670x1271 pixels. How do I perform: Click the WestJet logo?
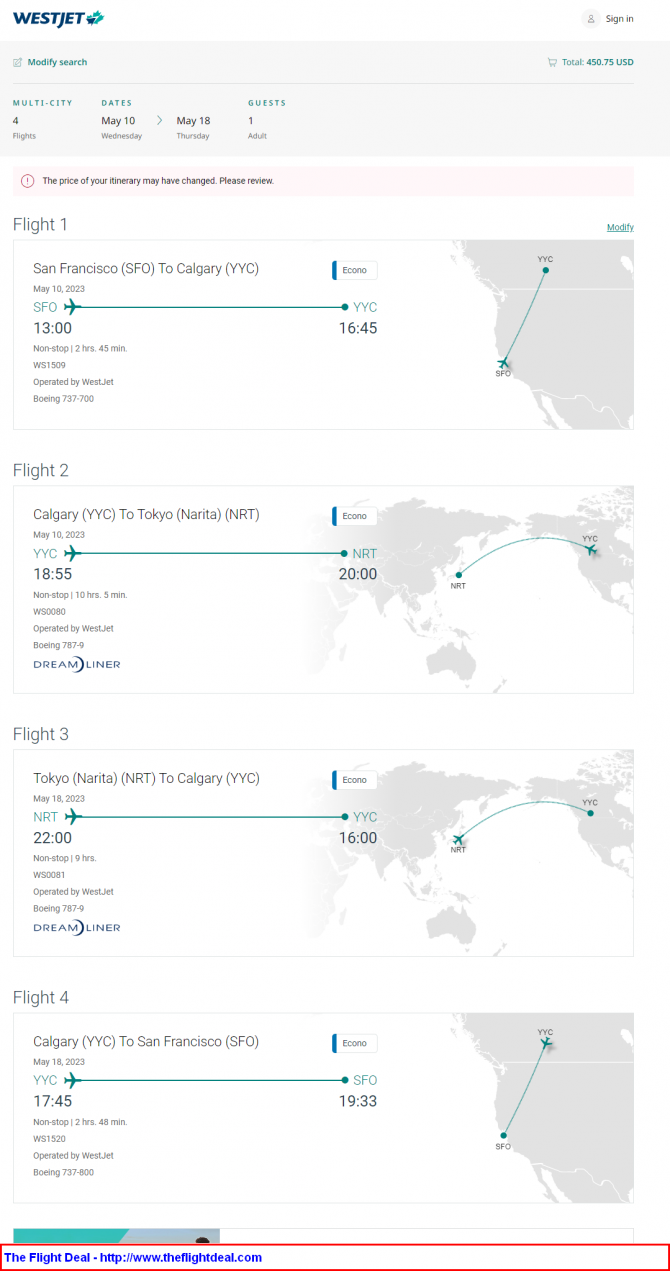[58, 18]
